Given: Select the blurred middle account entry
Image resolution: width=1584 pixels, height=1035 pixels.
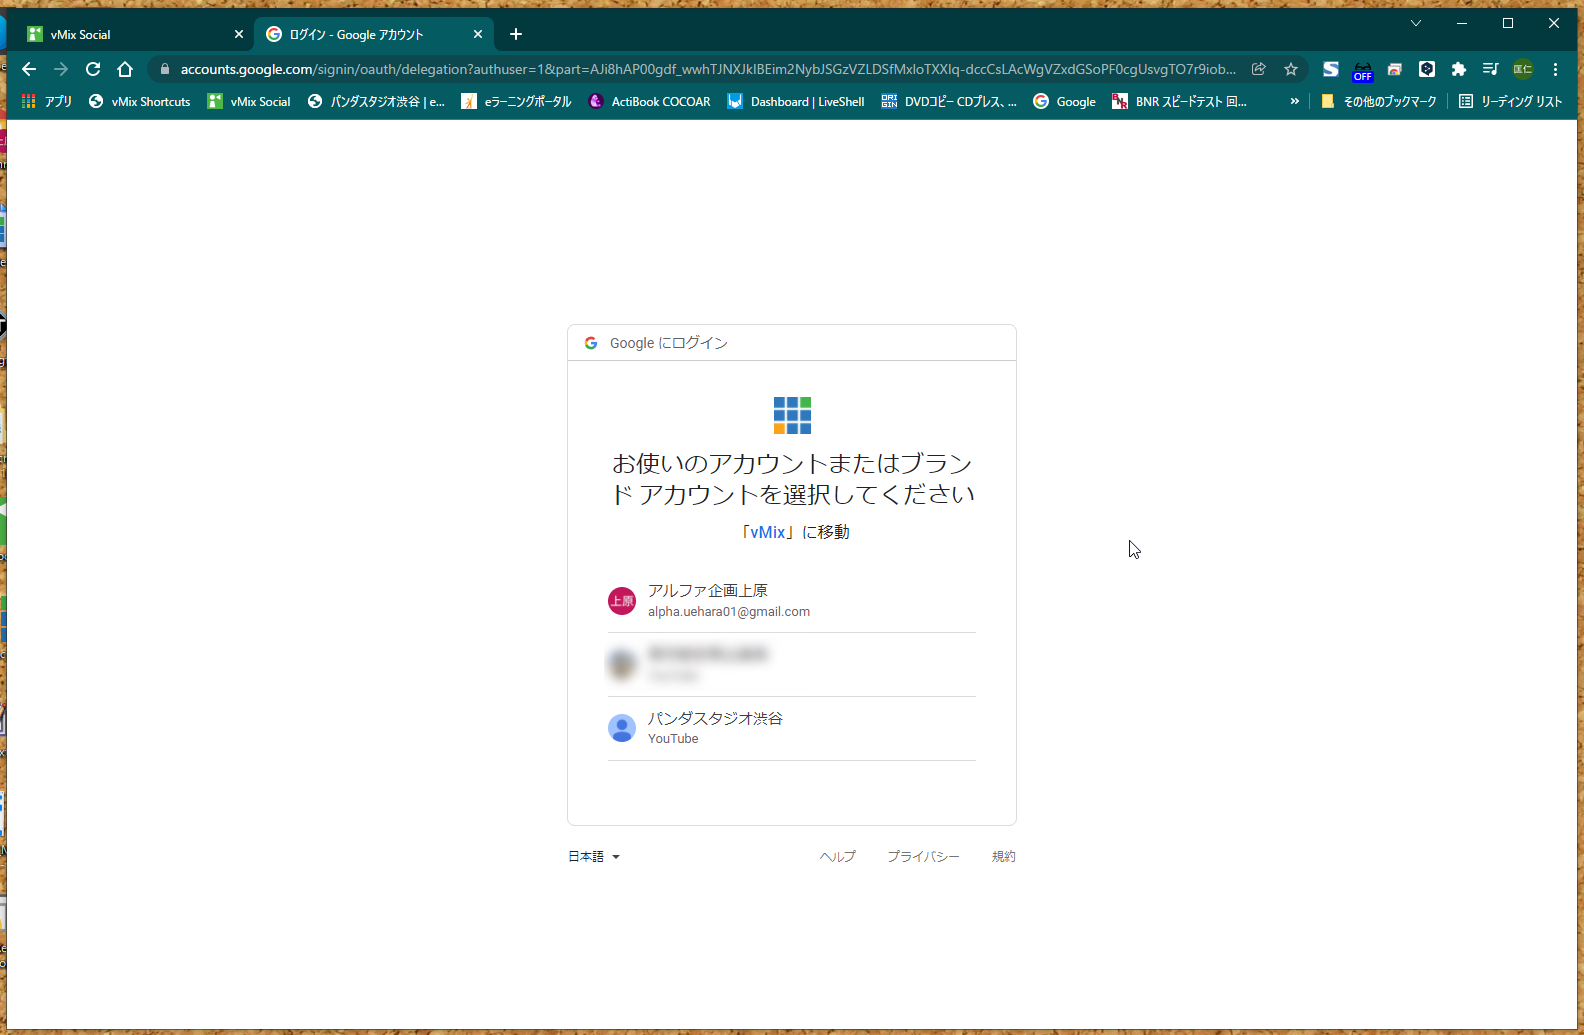Looking at the screenshot, I should 792,665.
